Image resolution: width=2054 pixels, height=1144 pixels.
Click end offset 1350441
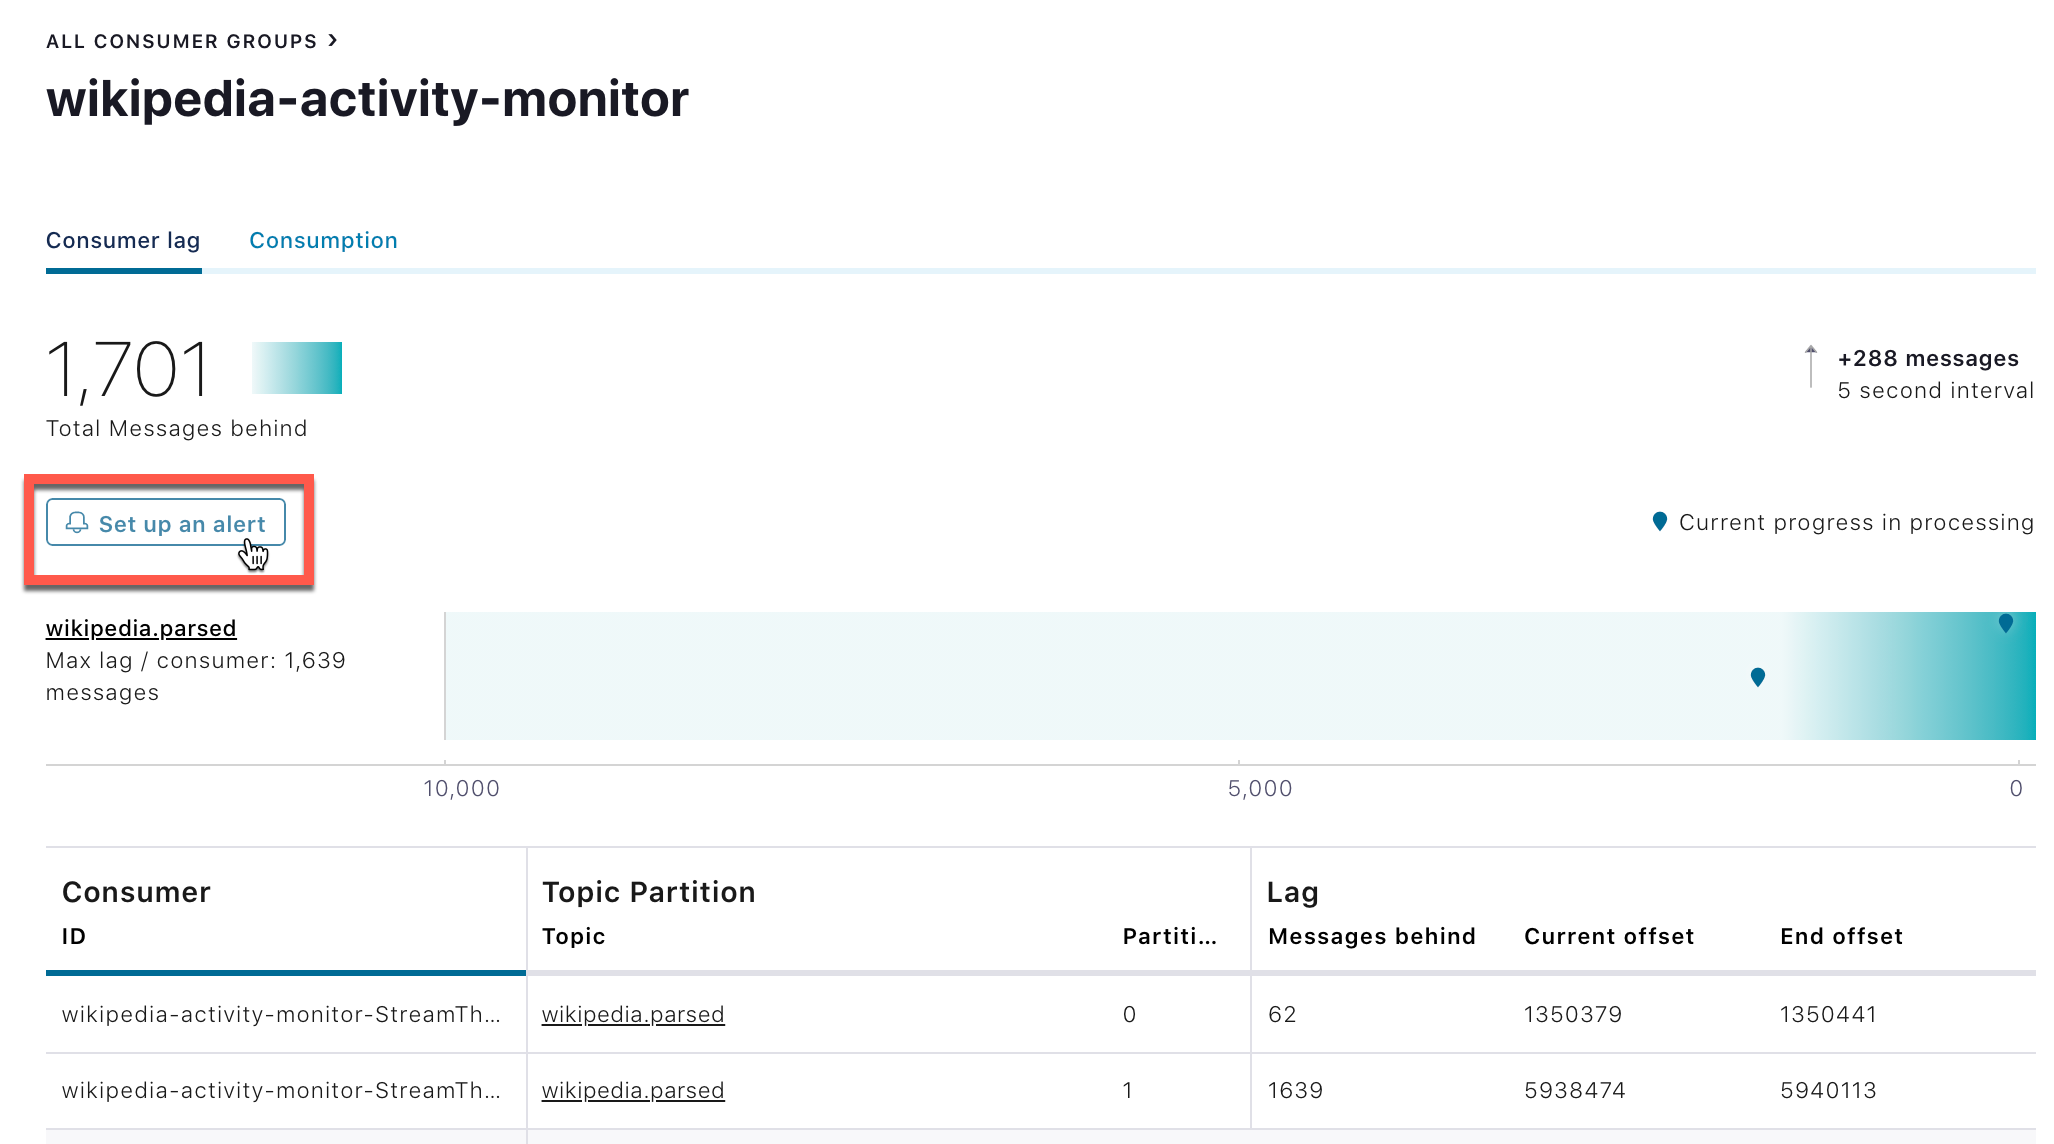click(1828, 1014)
